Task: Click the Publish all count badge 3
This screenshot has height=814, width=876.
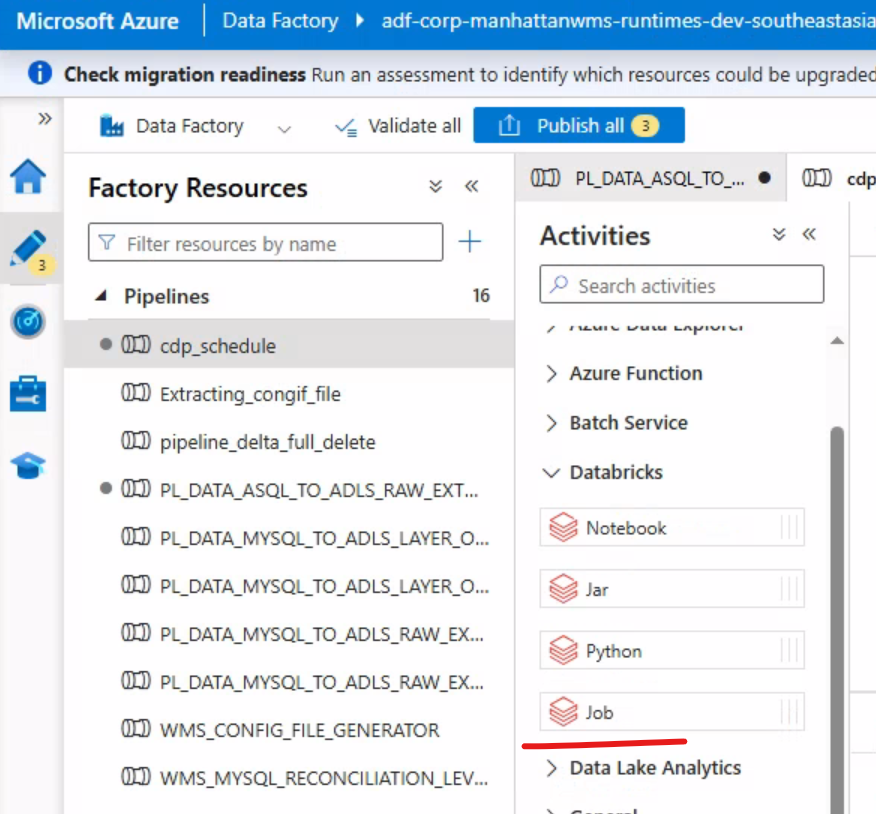Action: [x=645, y=126]
